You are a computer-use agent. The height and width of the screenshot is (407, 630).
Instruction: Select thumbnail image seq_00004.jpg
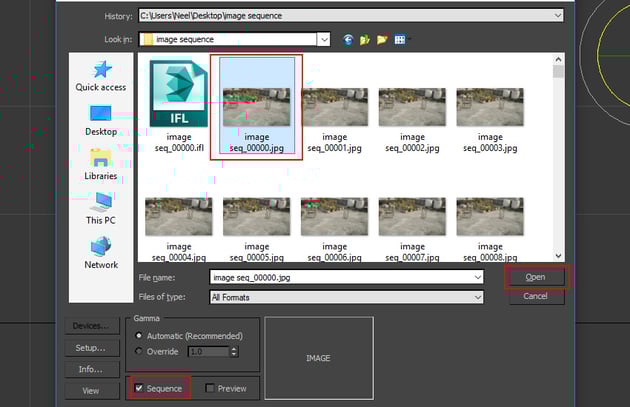pos(179,229)
